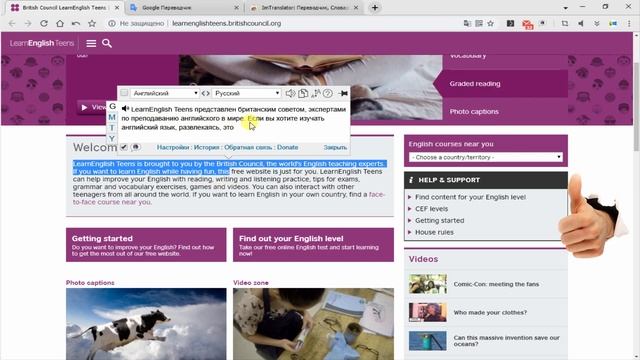Viewport: 640px width, 360px height.
Task: Open the CEF levels link
Action: pos(431,209)
